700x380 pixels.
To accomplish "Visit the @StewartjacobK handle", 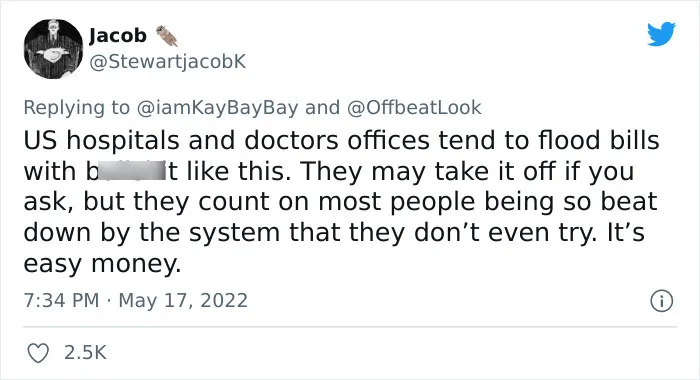I will [167, 62].
